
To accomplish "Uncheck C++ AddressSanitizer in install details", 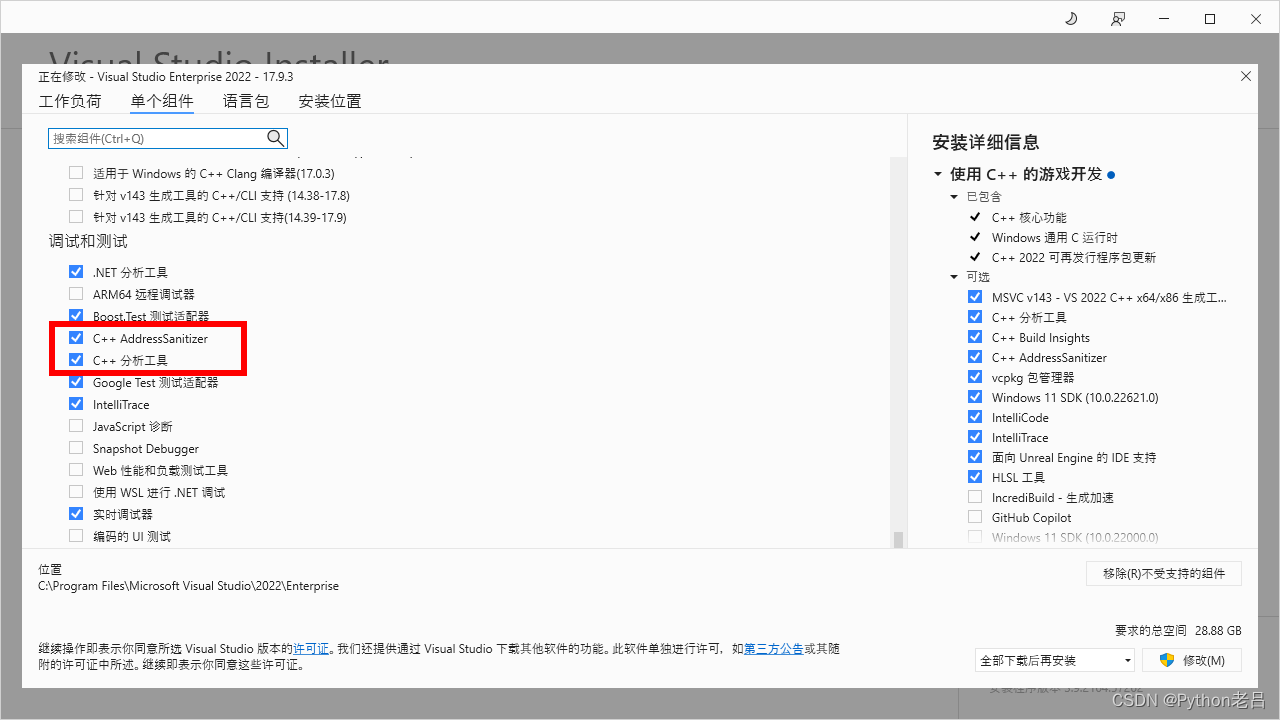I will point(975,357).
